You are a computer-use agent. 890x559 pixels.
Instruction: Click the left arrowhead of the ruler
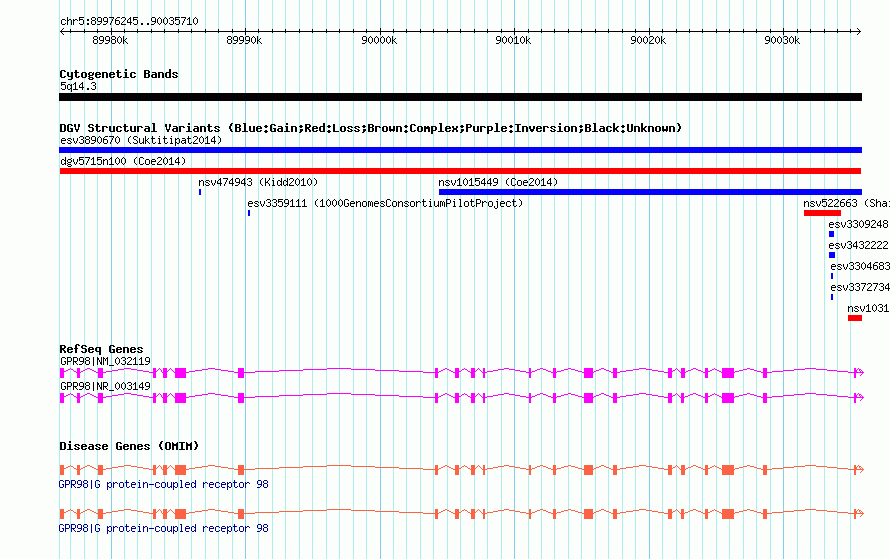(x=62, y=32)
